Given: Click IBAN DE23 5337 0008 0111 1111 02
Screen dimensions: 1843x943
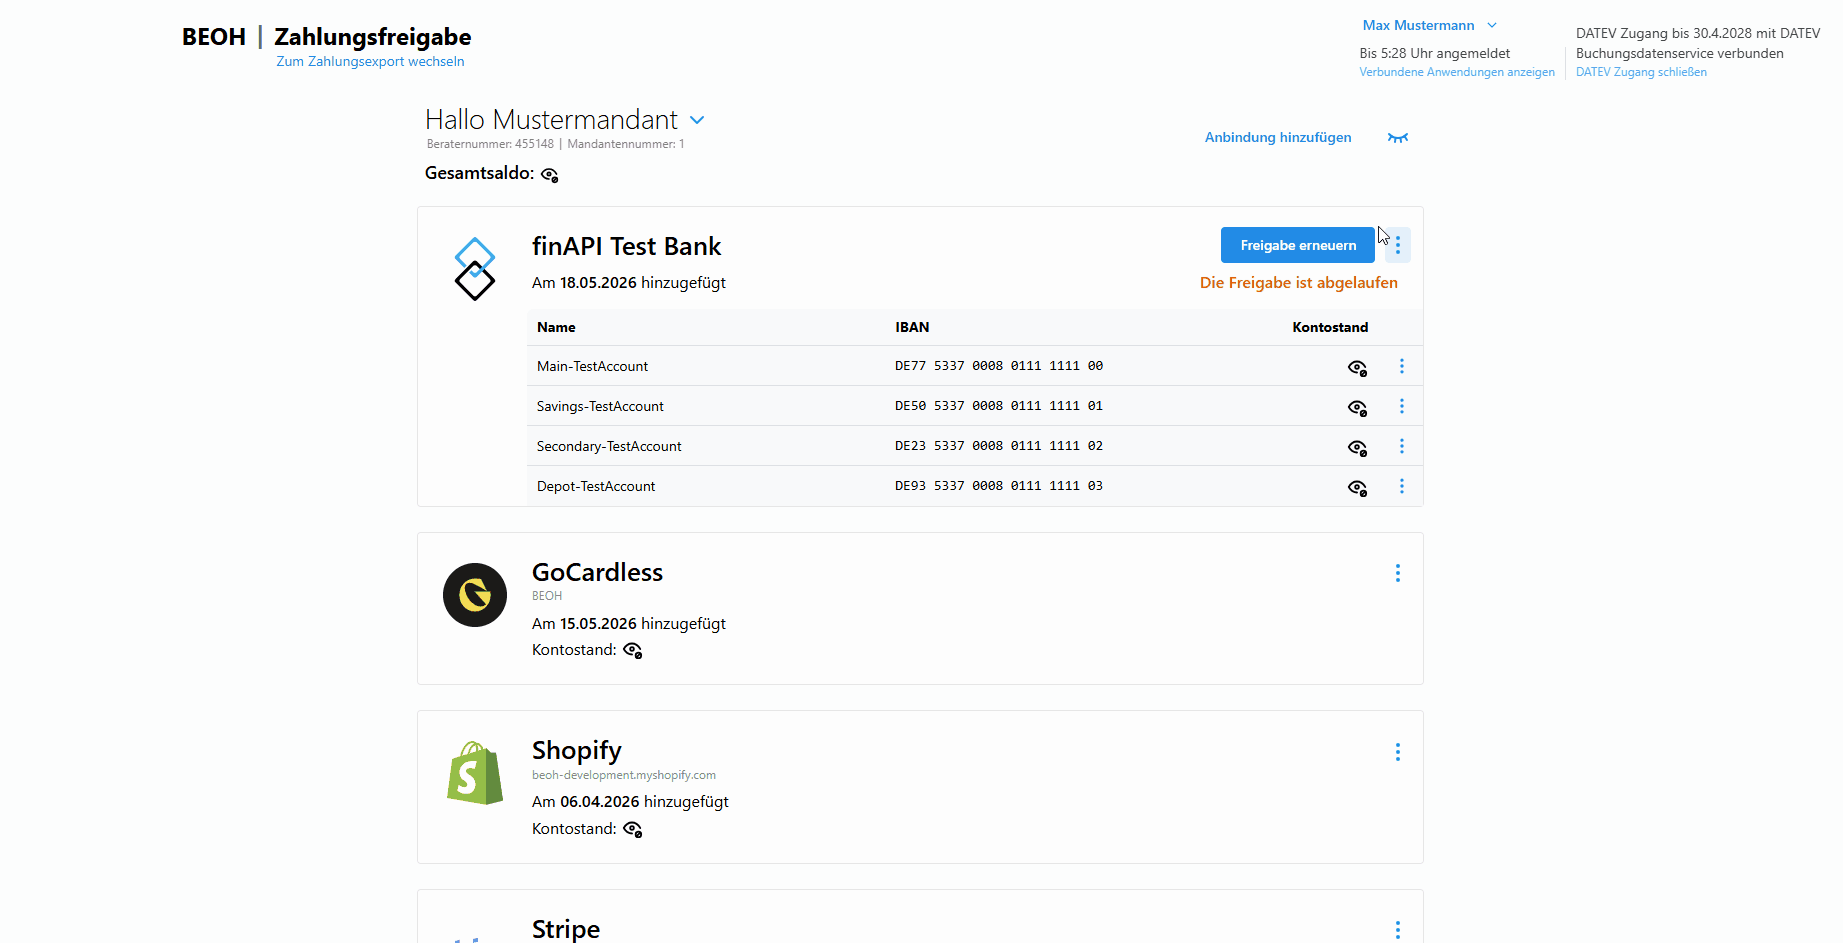Looking at the screenshot, I should click(999, 446).
